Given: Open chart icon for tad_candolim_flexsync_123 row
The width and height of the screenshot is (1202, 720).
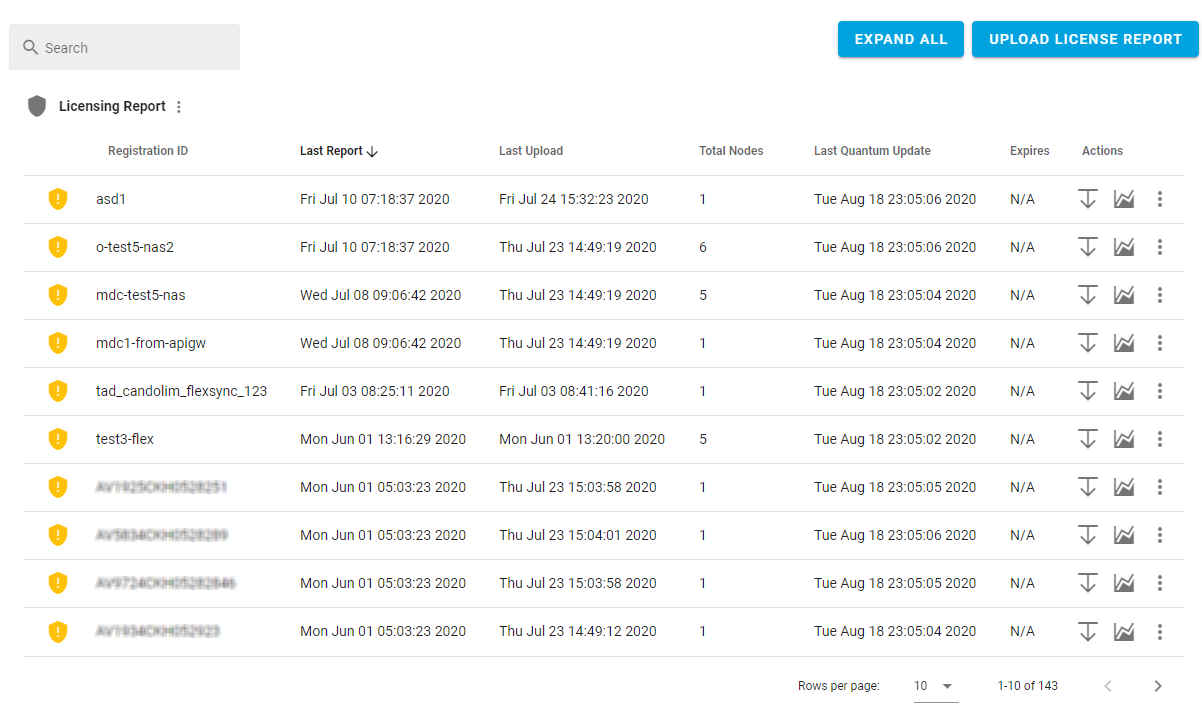Looking at the screenshot, I should click(x=1124, y=391).
